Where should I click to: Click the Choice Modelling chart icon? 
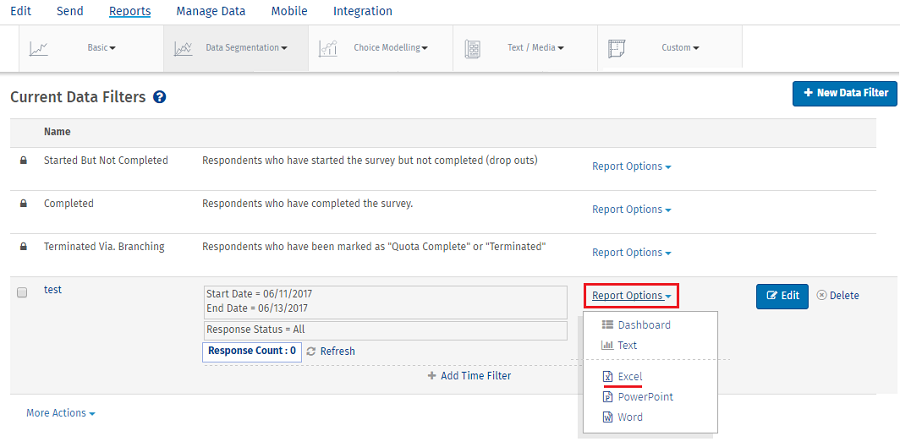click(x=328, y=48)
